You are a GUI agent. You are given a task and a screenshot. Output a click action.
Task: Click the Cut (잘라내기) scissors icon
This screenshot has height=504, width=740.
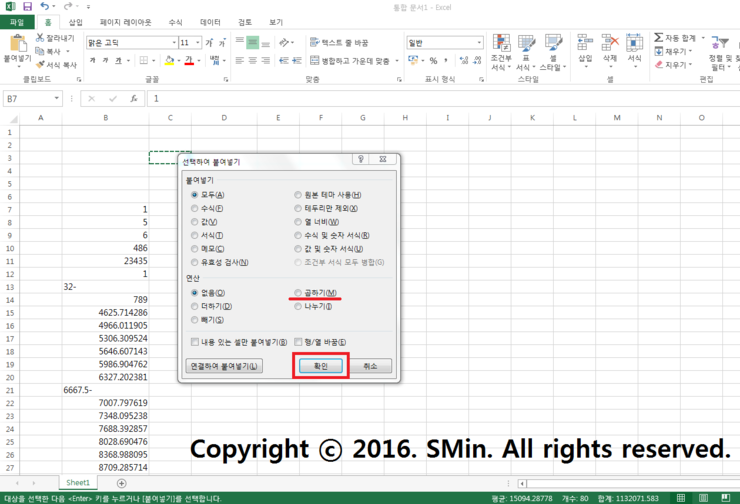40,38
